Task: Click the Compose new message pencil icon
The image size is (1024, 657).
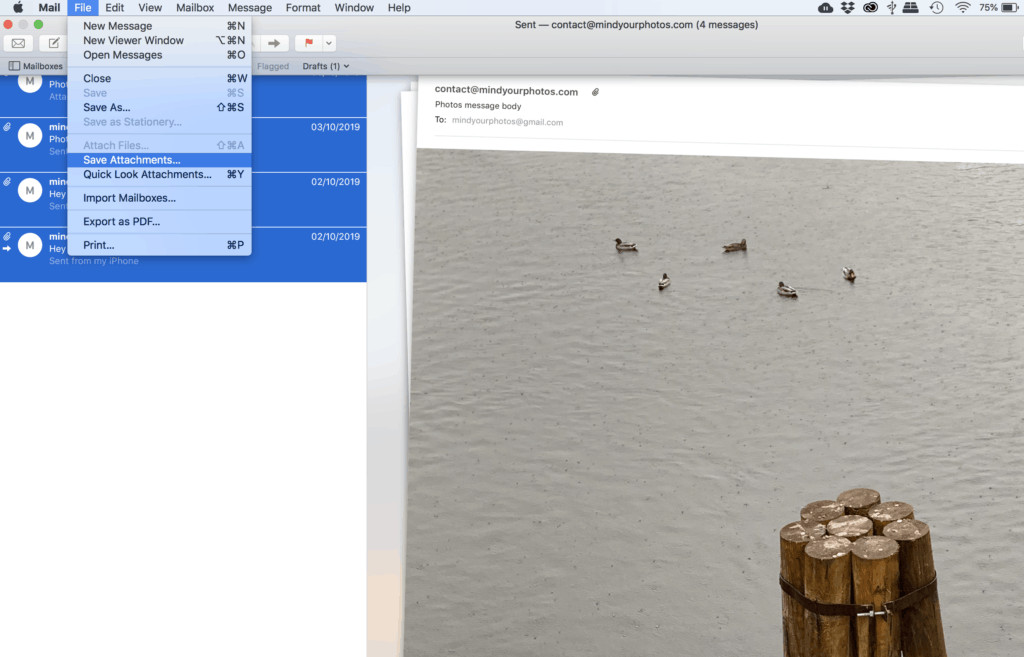Action: pos(53,43)
